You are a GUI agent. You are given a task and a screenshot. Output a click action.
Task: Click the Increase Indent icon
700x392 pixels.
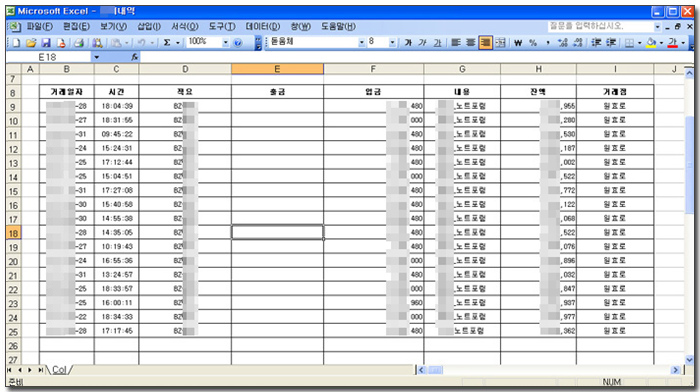coord(611,43)
